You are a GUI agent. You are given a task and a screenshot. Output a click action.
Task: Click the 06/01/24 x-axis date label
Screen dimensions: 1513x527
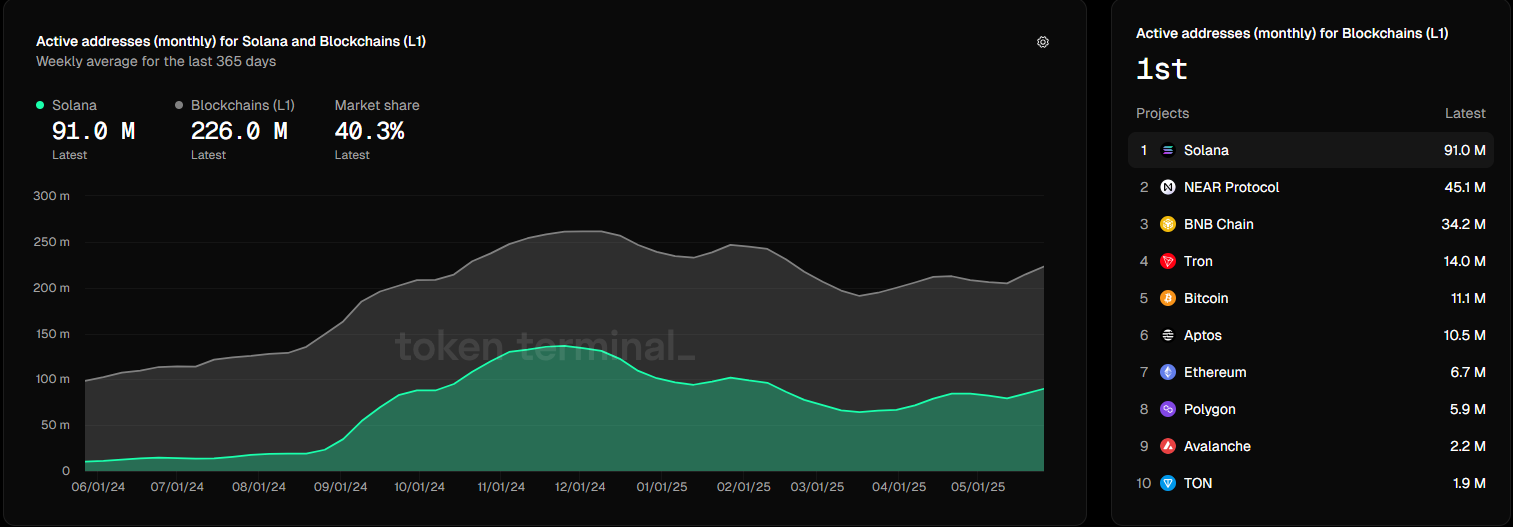click(x=96, y=487)
